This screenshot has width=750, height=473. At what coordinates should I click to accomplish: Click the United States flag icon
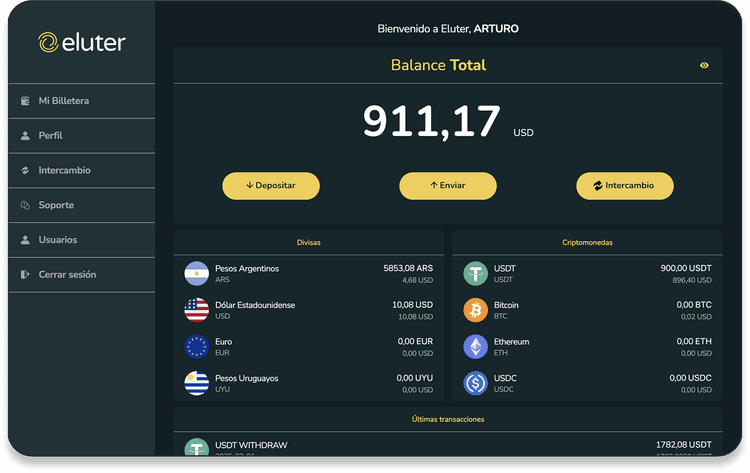point(196,310)
